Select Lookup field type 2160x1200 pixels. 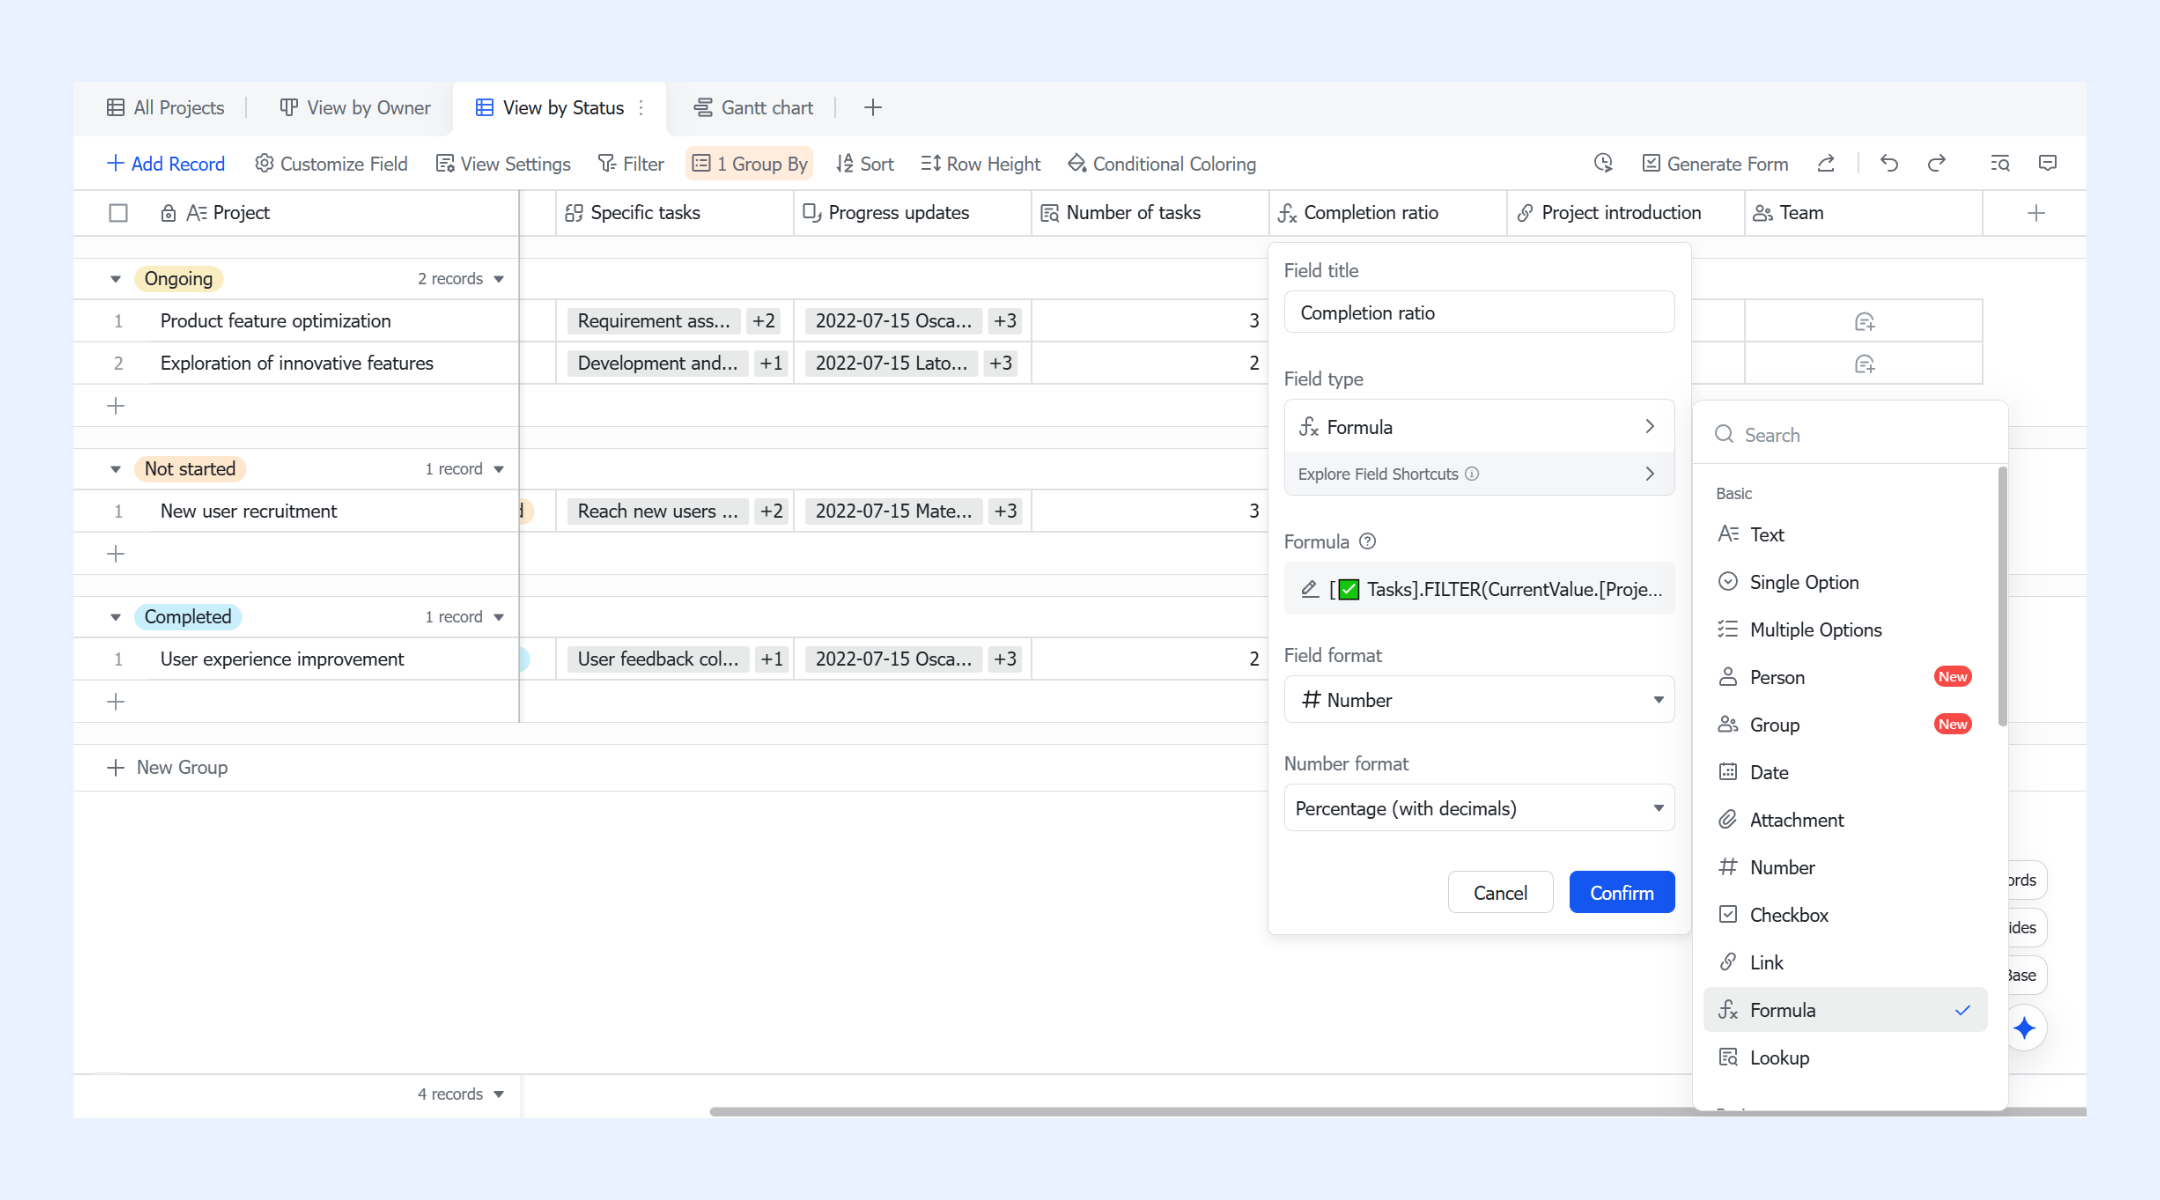(x=1845, y=1058)
